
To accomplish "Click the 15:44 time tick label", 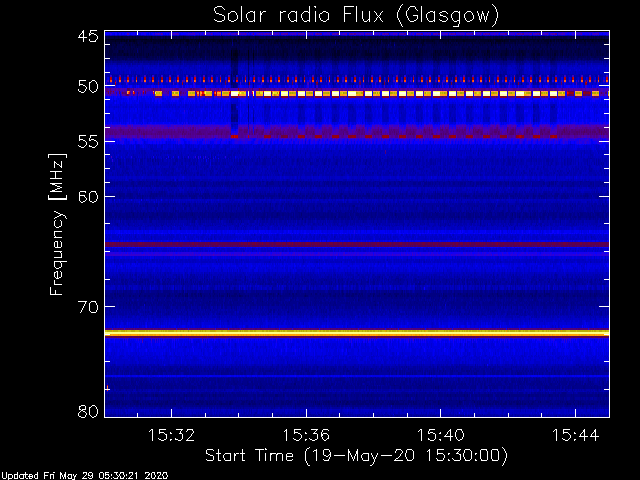I will click(576, 435).
